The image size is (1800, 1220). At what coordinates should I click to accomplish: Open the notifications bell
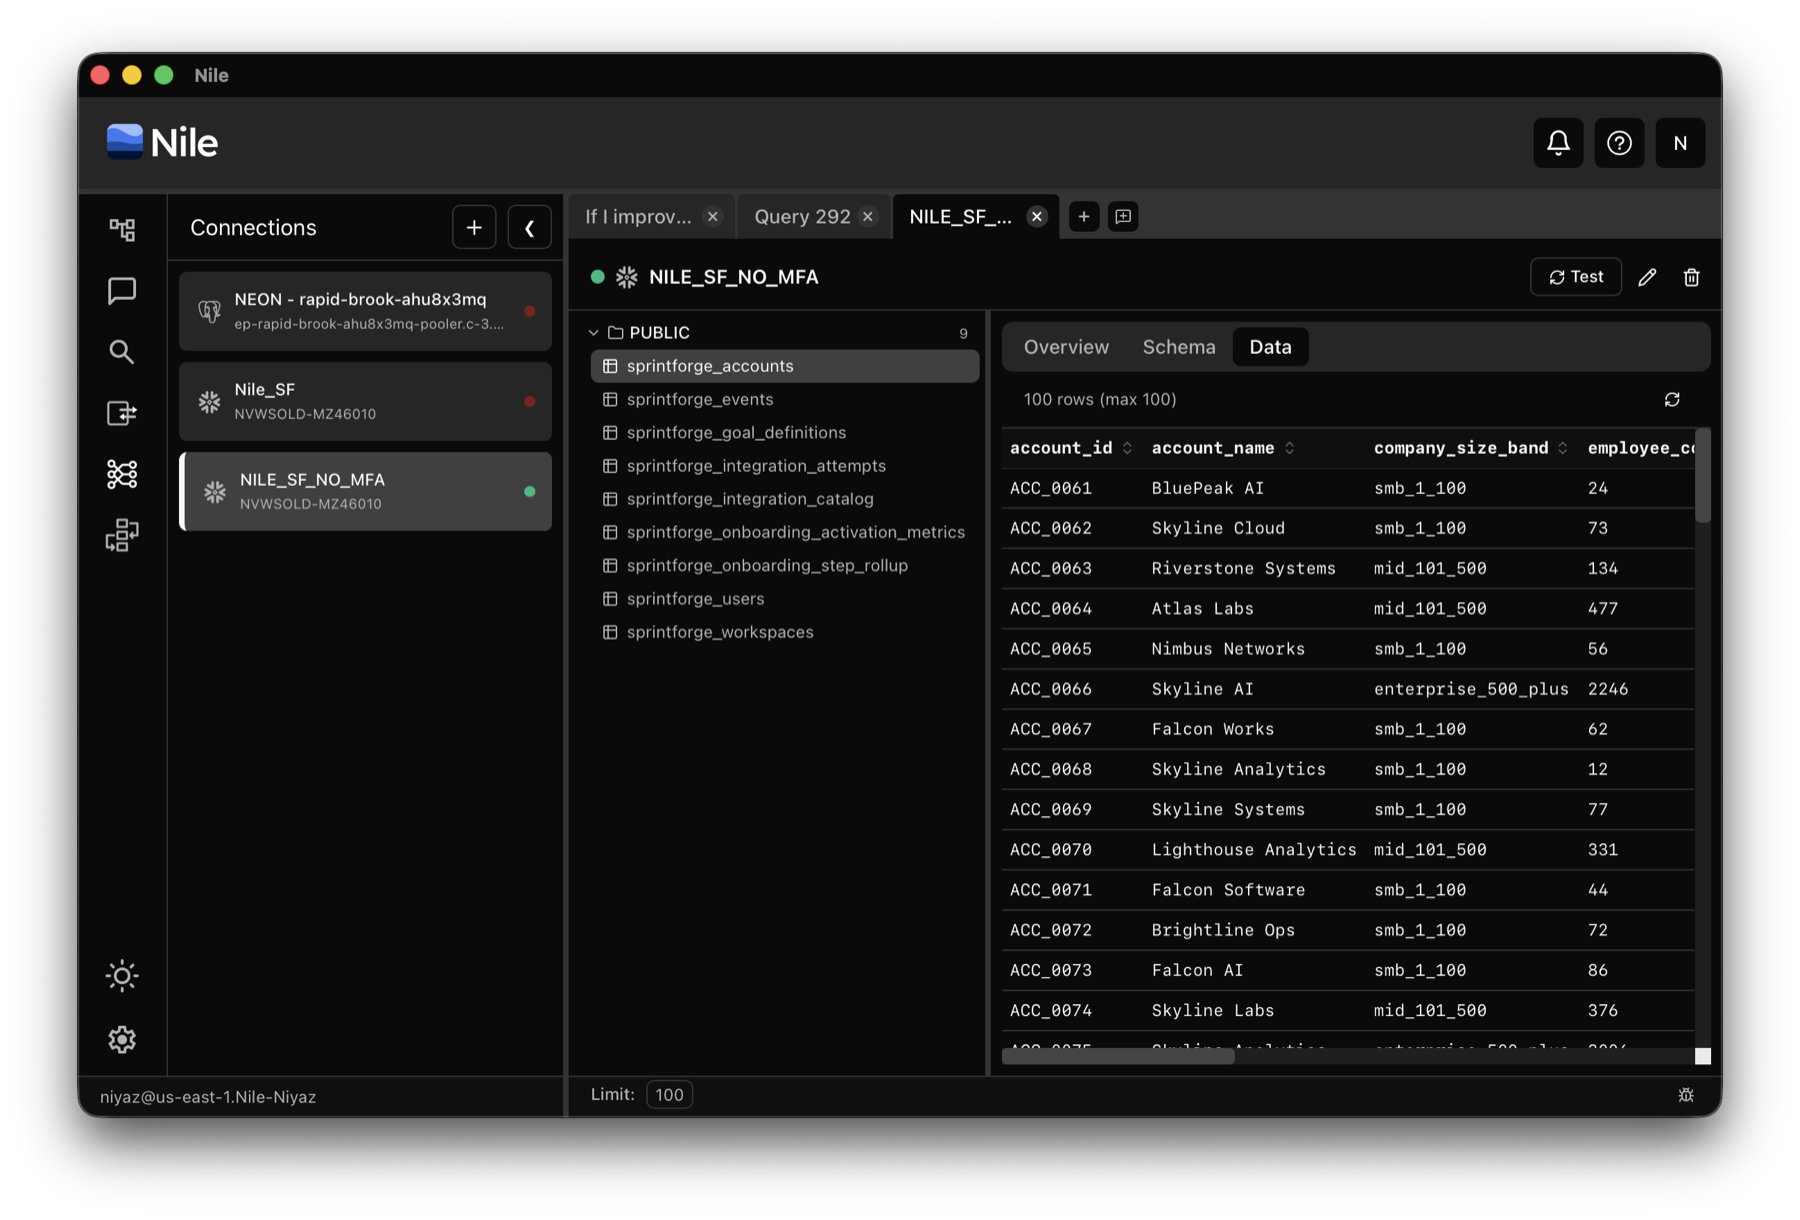(1558, 143)
